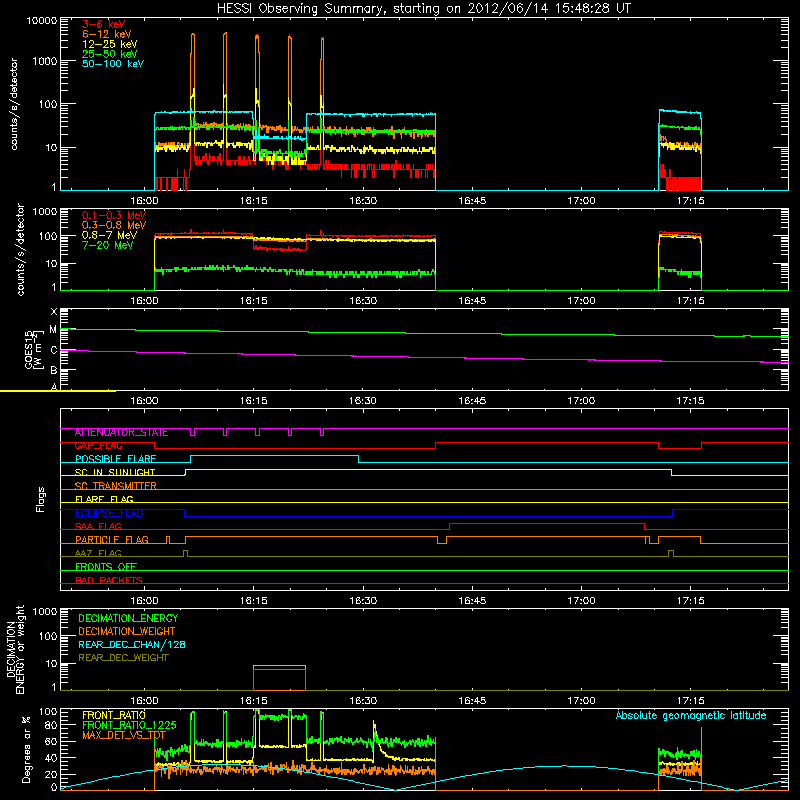Select the yellow 12-25 keV legend entry
800x800 pixels.
click(109, 44)
